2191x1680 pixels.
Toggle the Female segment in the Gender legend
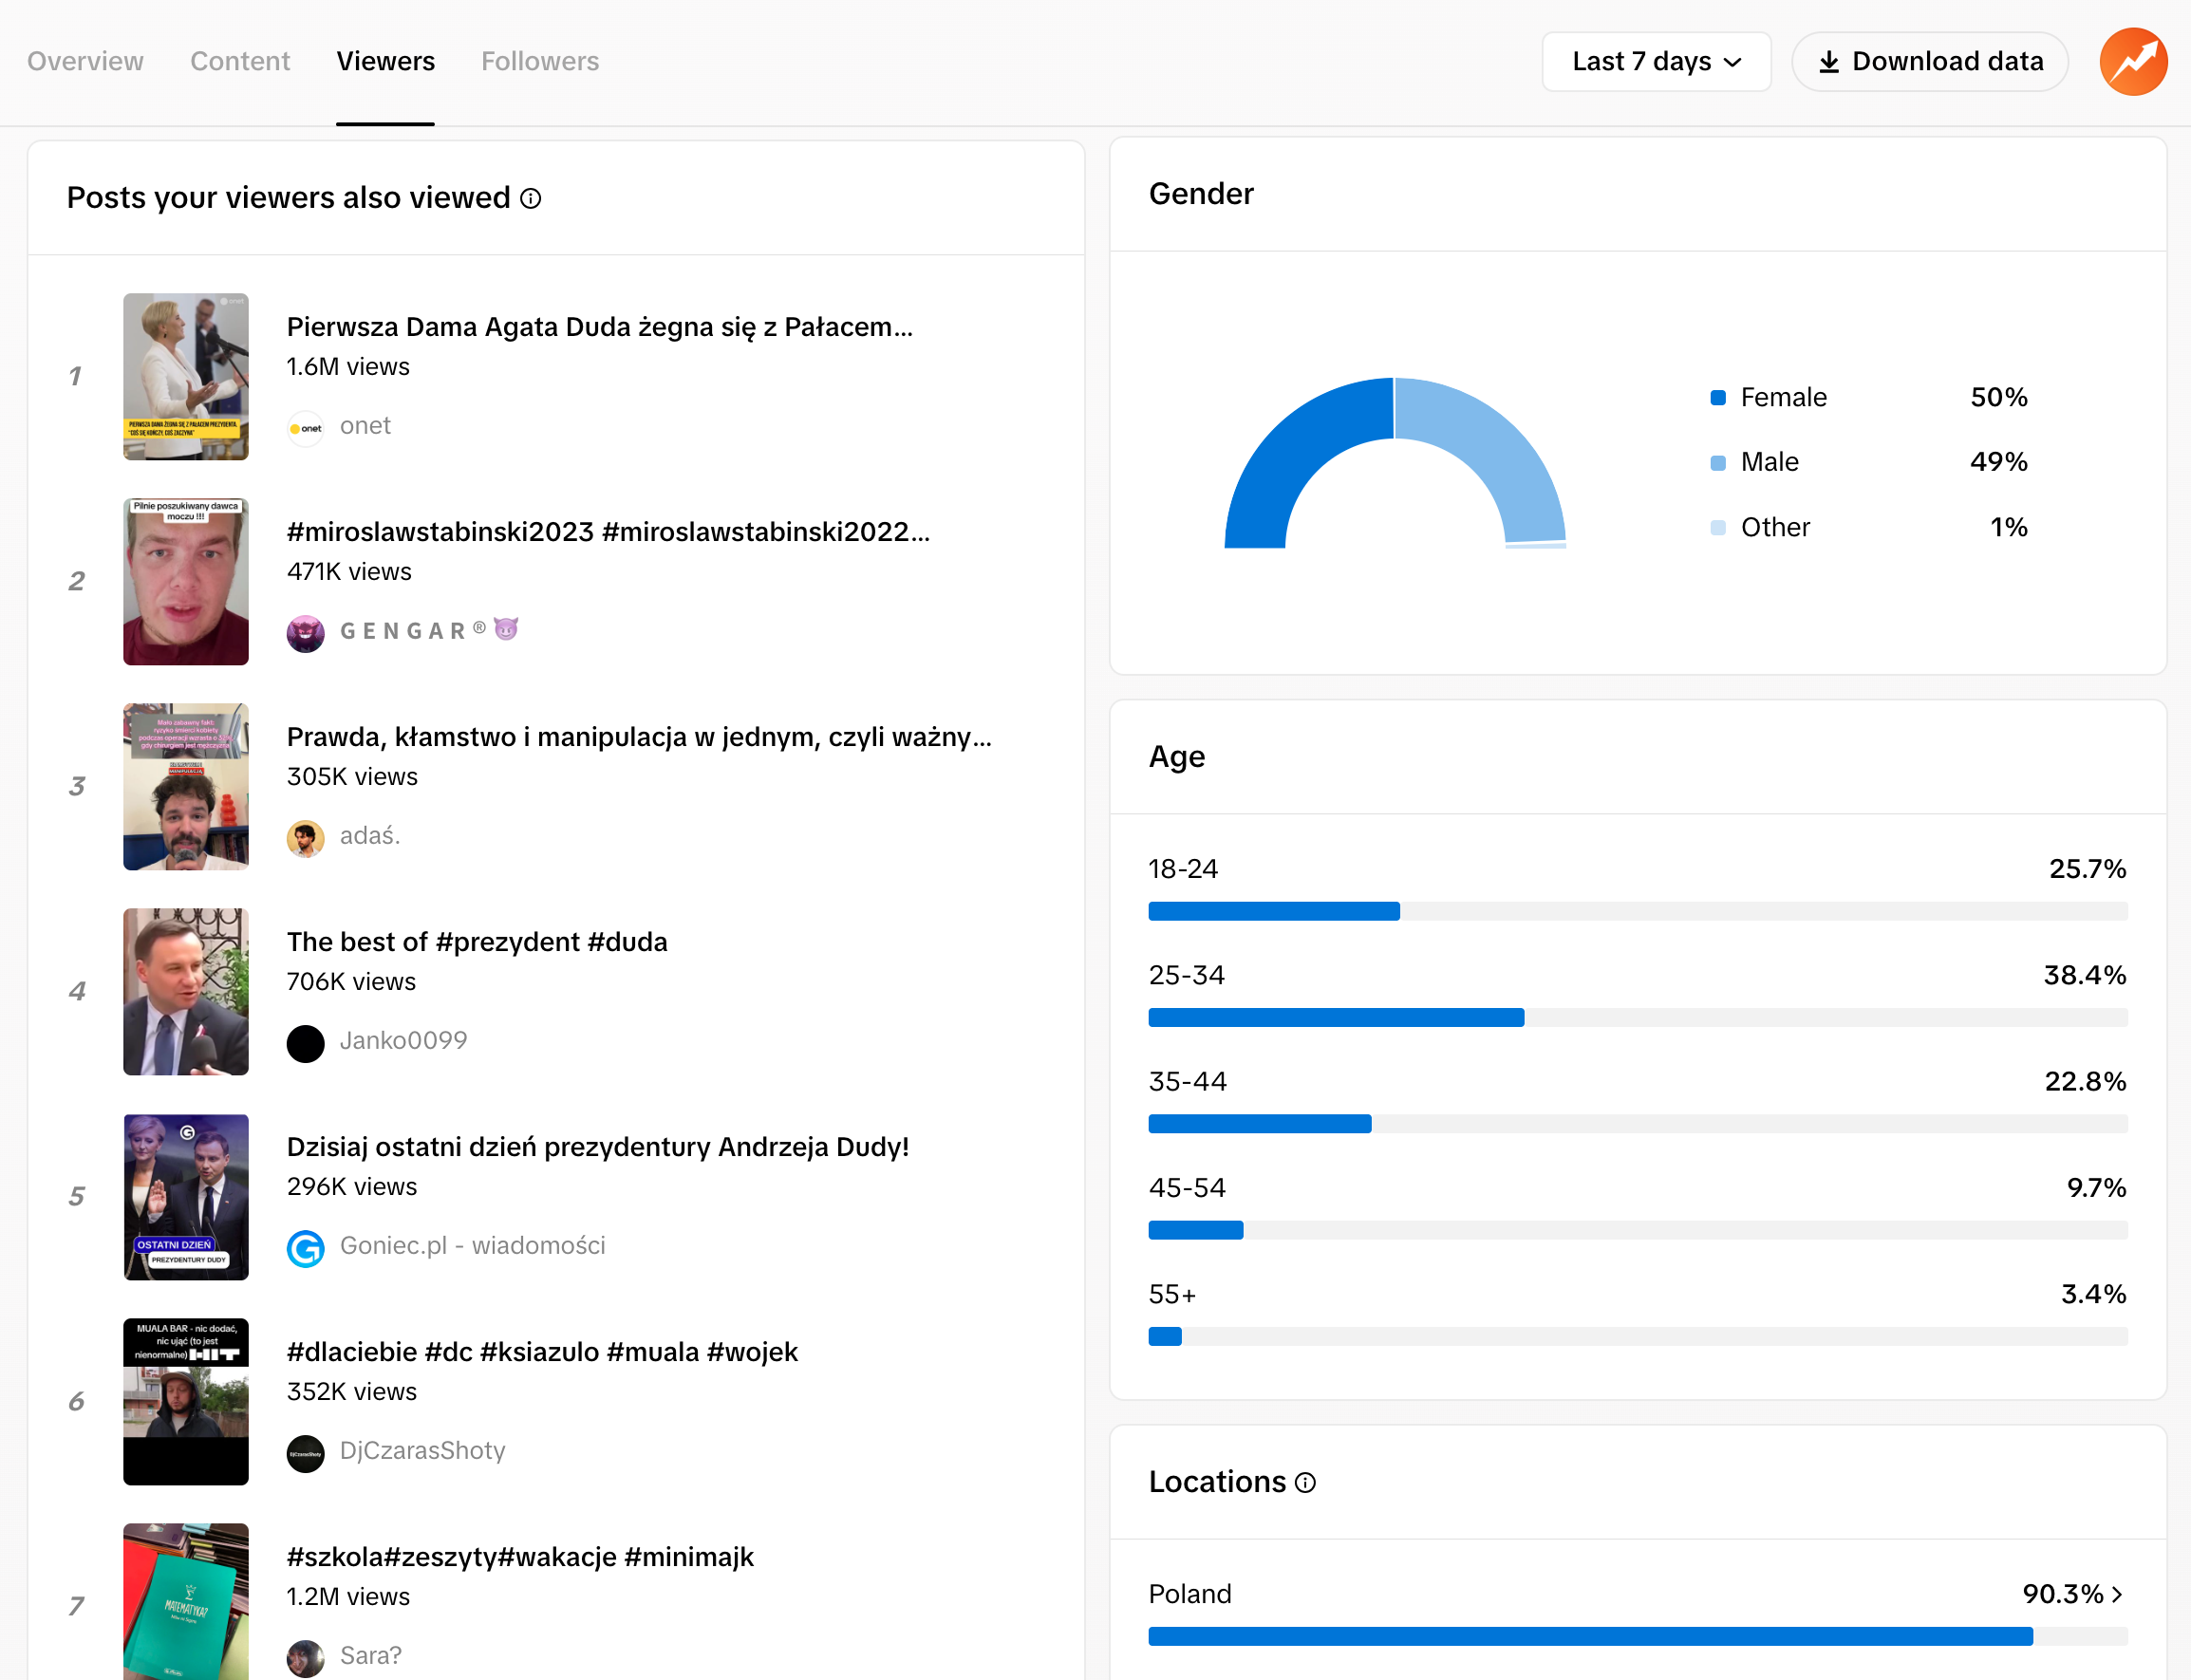click(1718, 397)
